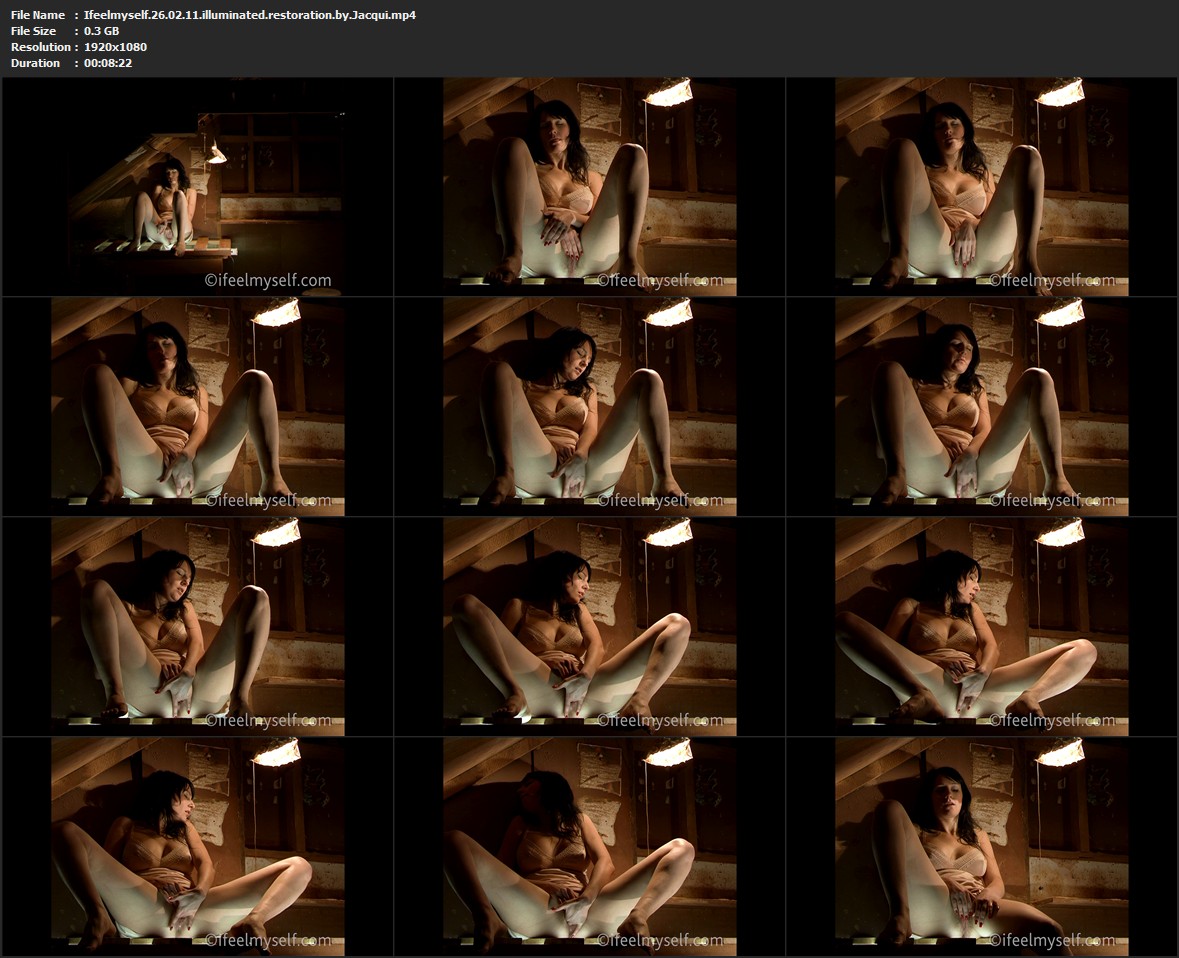Open the first thumbnail with wide room shot

pyautogui.click(x=198, y=187)
